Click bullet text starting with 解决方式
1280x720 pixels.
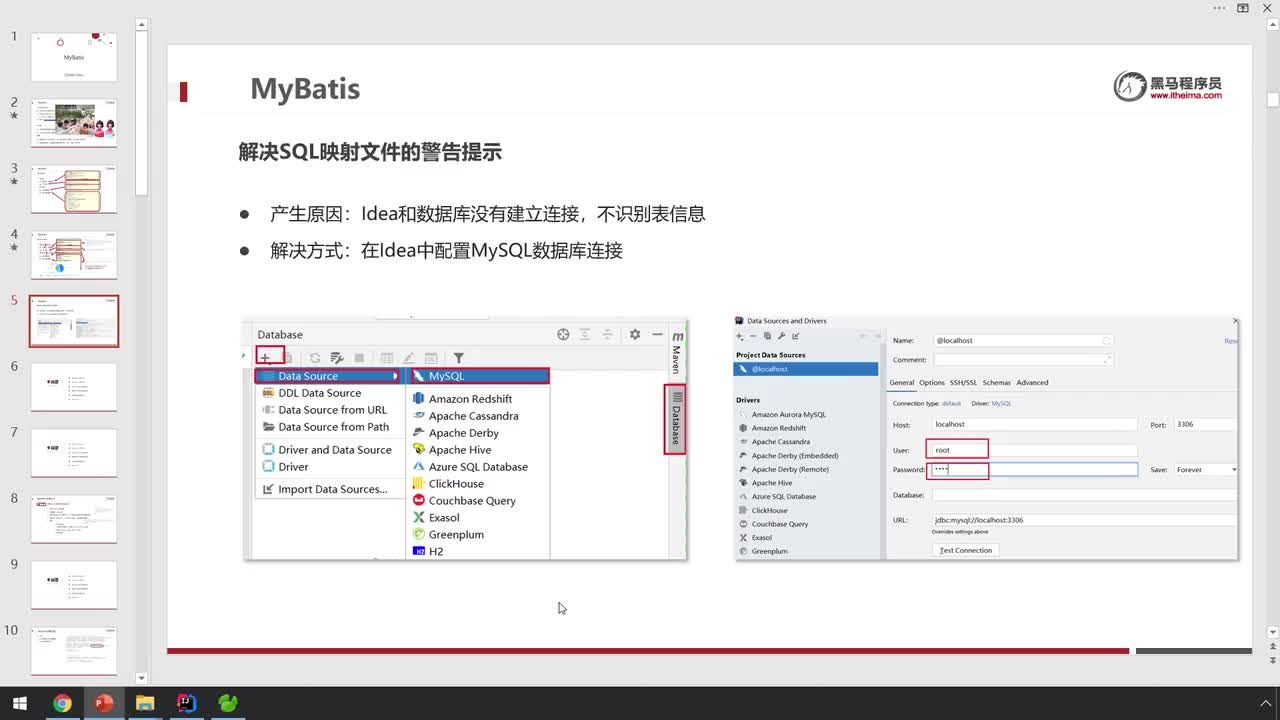[x=446, y=250]
